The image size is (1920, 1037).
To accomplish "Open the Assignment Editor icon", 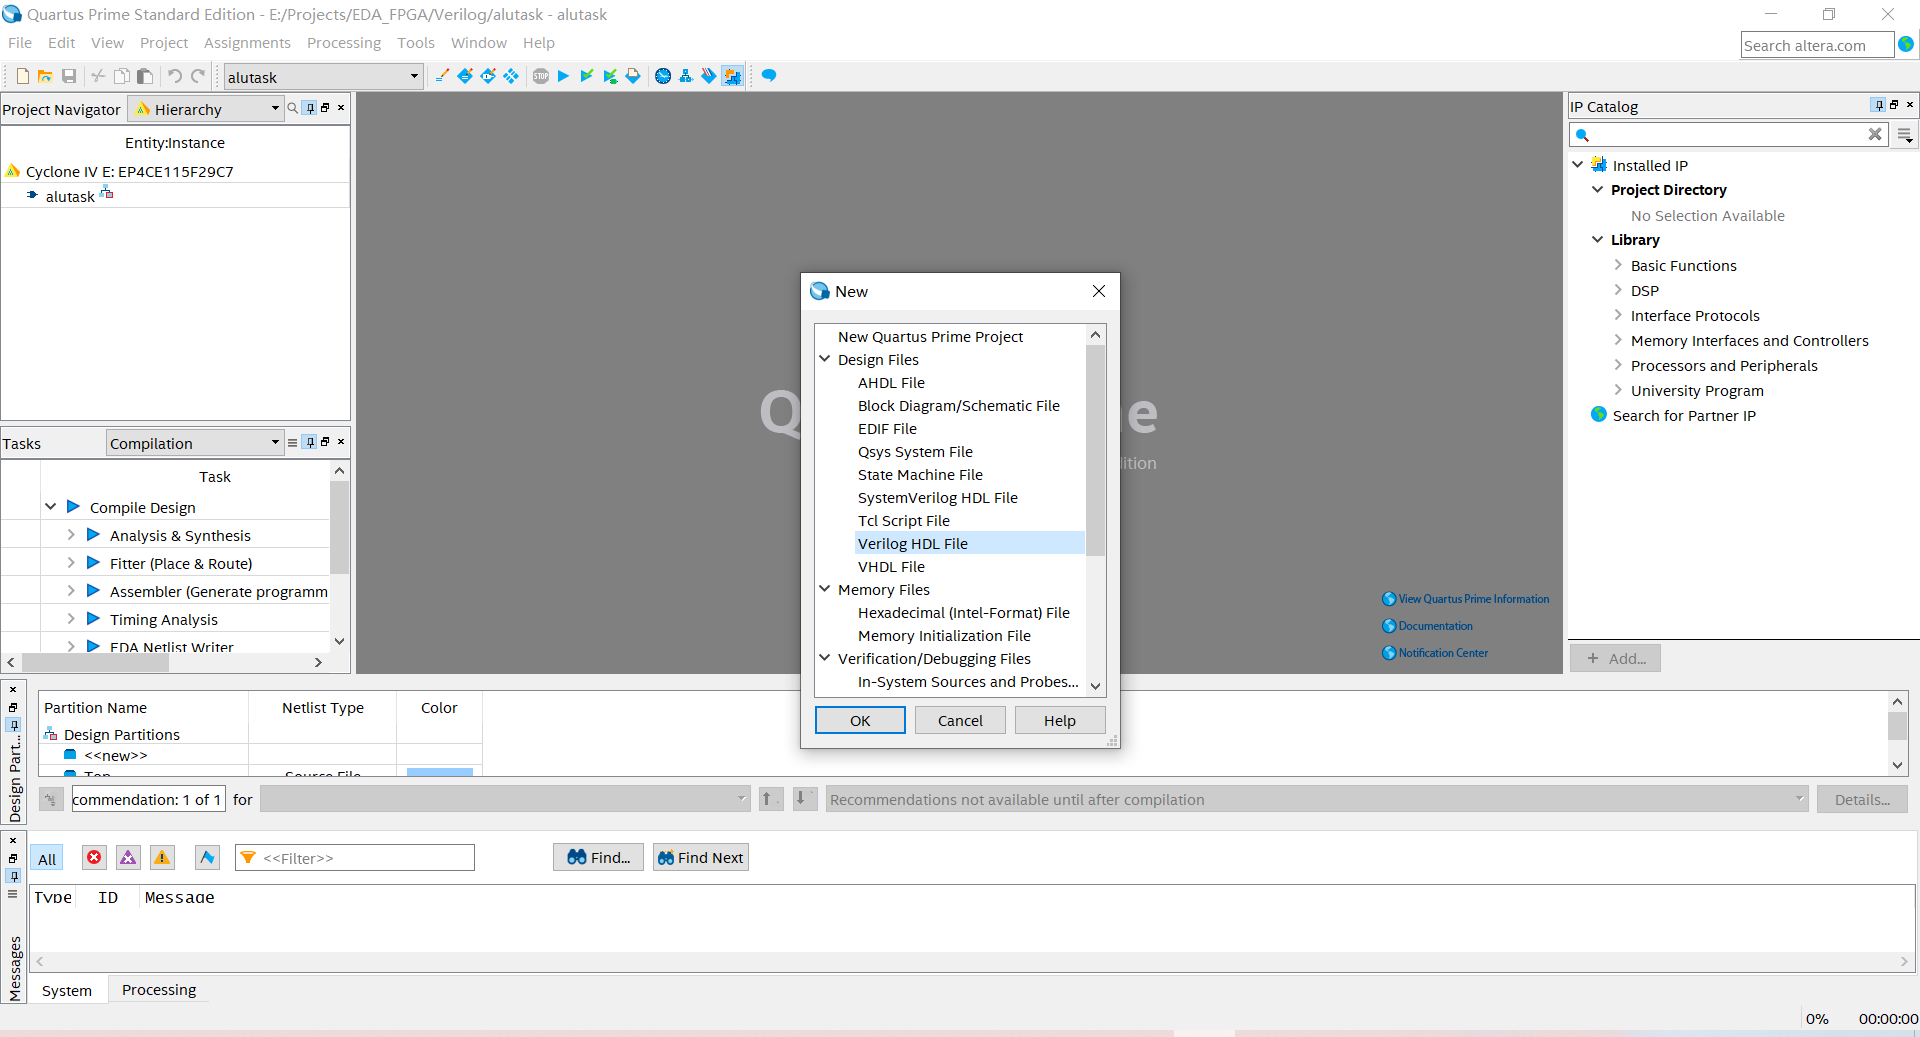I will [465, 76].
